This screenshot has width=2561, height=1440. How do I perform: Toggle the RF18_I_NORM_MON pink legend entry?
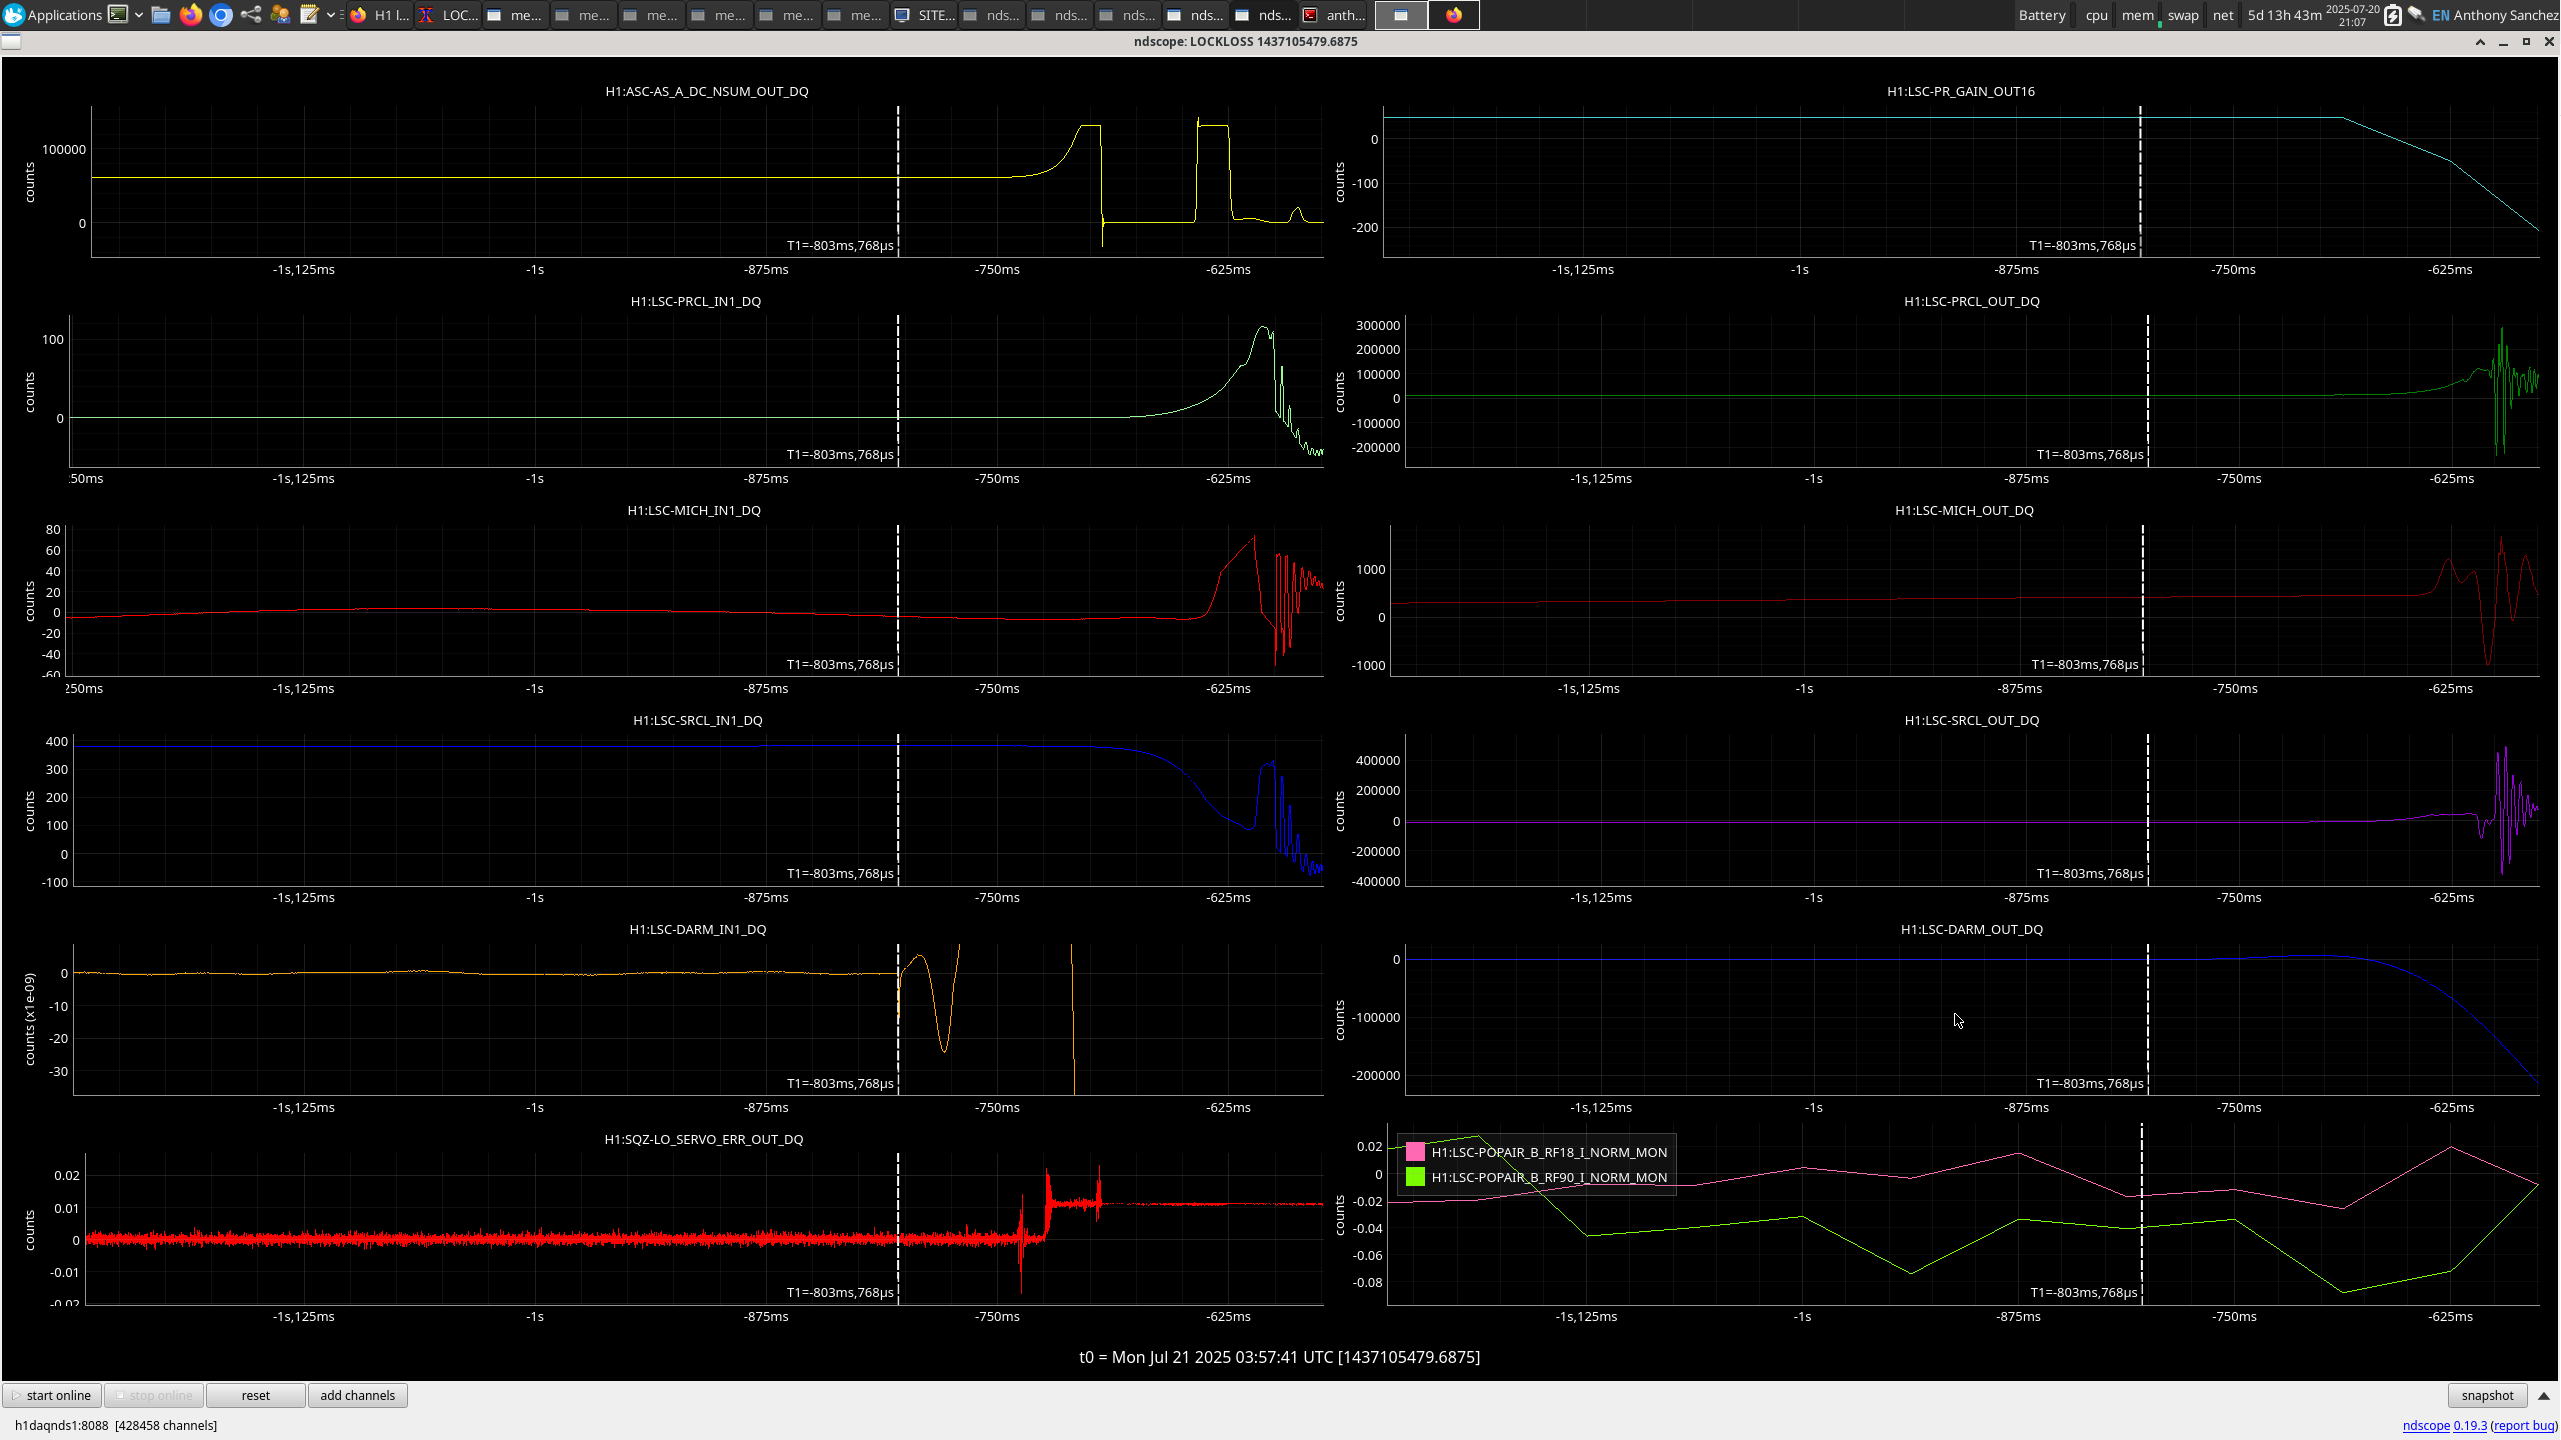click(x=1548, y=1152)
